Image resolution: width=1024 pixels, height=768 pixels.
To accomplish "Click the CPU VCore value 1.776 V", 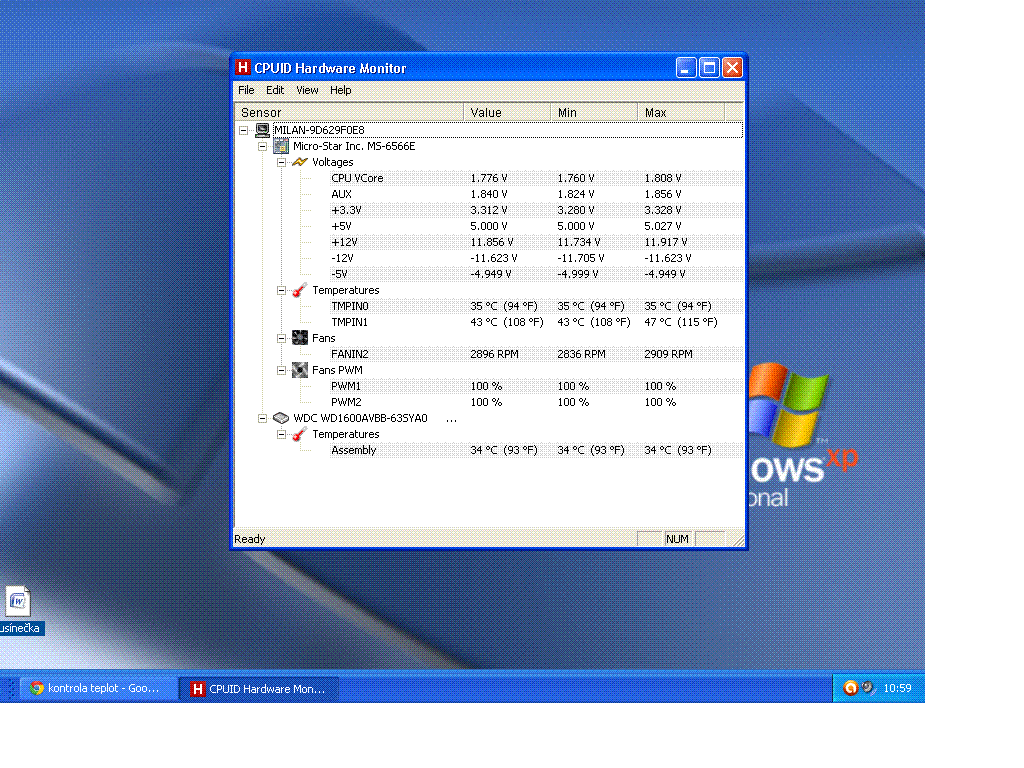I will [488, 178].
